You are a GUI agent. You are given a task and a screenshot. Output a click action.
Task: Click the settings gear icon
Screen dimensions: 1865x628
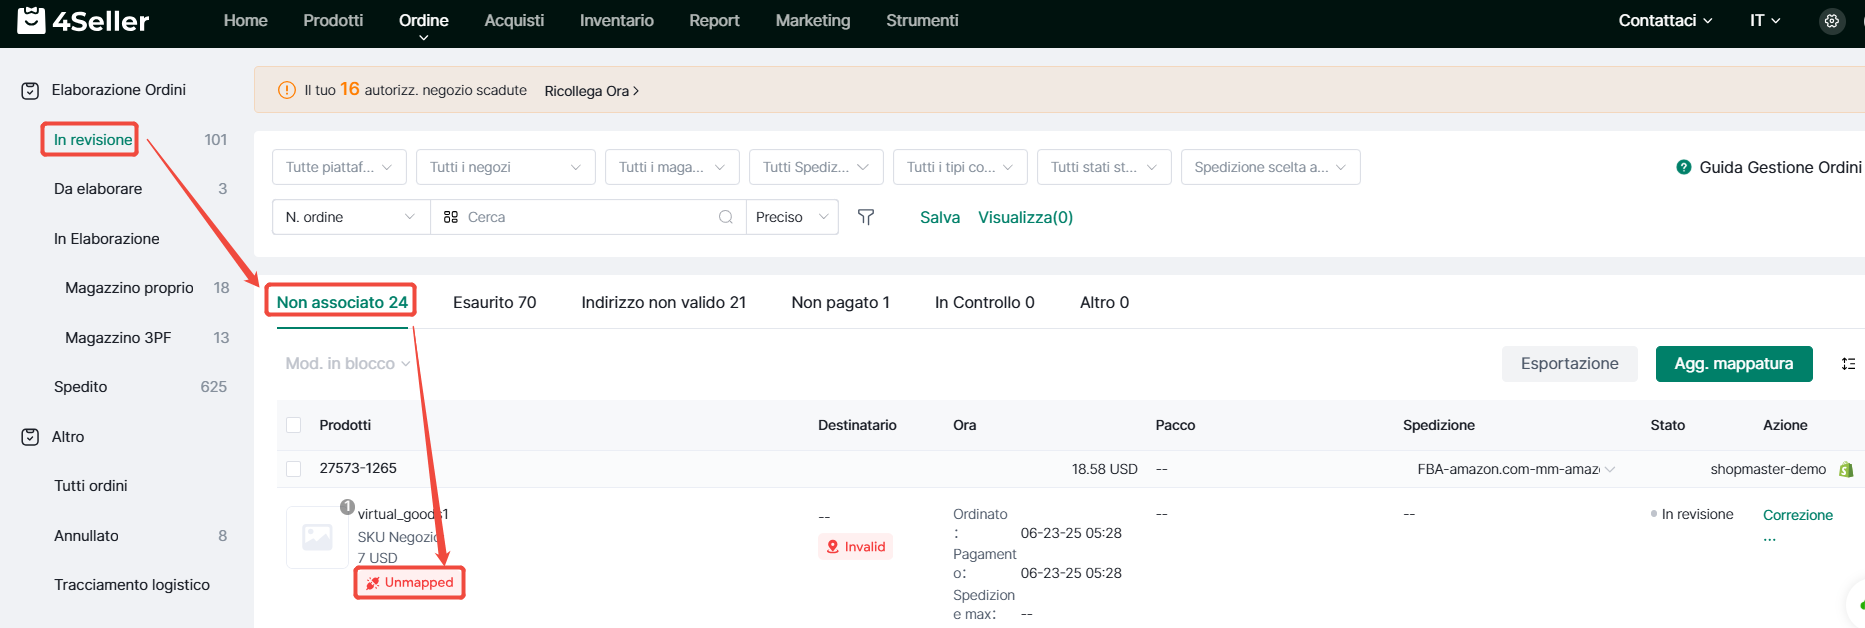coord(1831,21)
